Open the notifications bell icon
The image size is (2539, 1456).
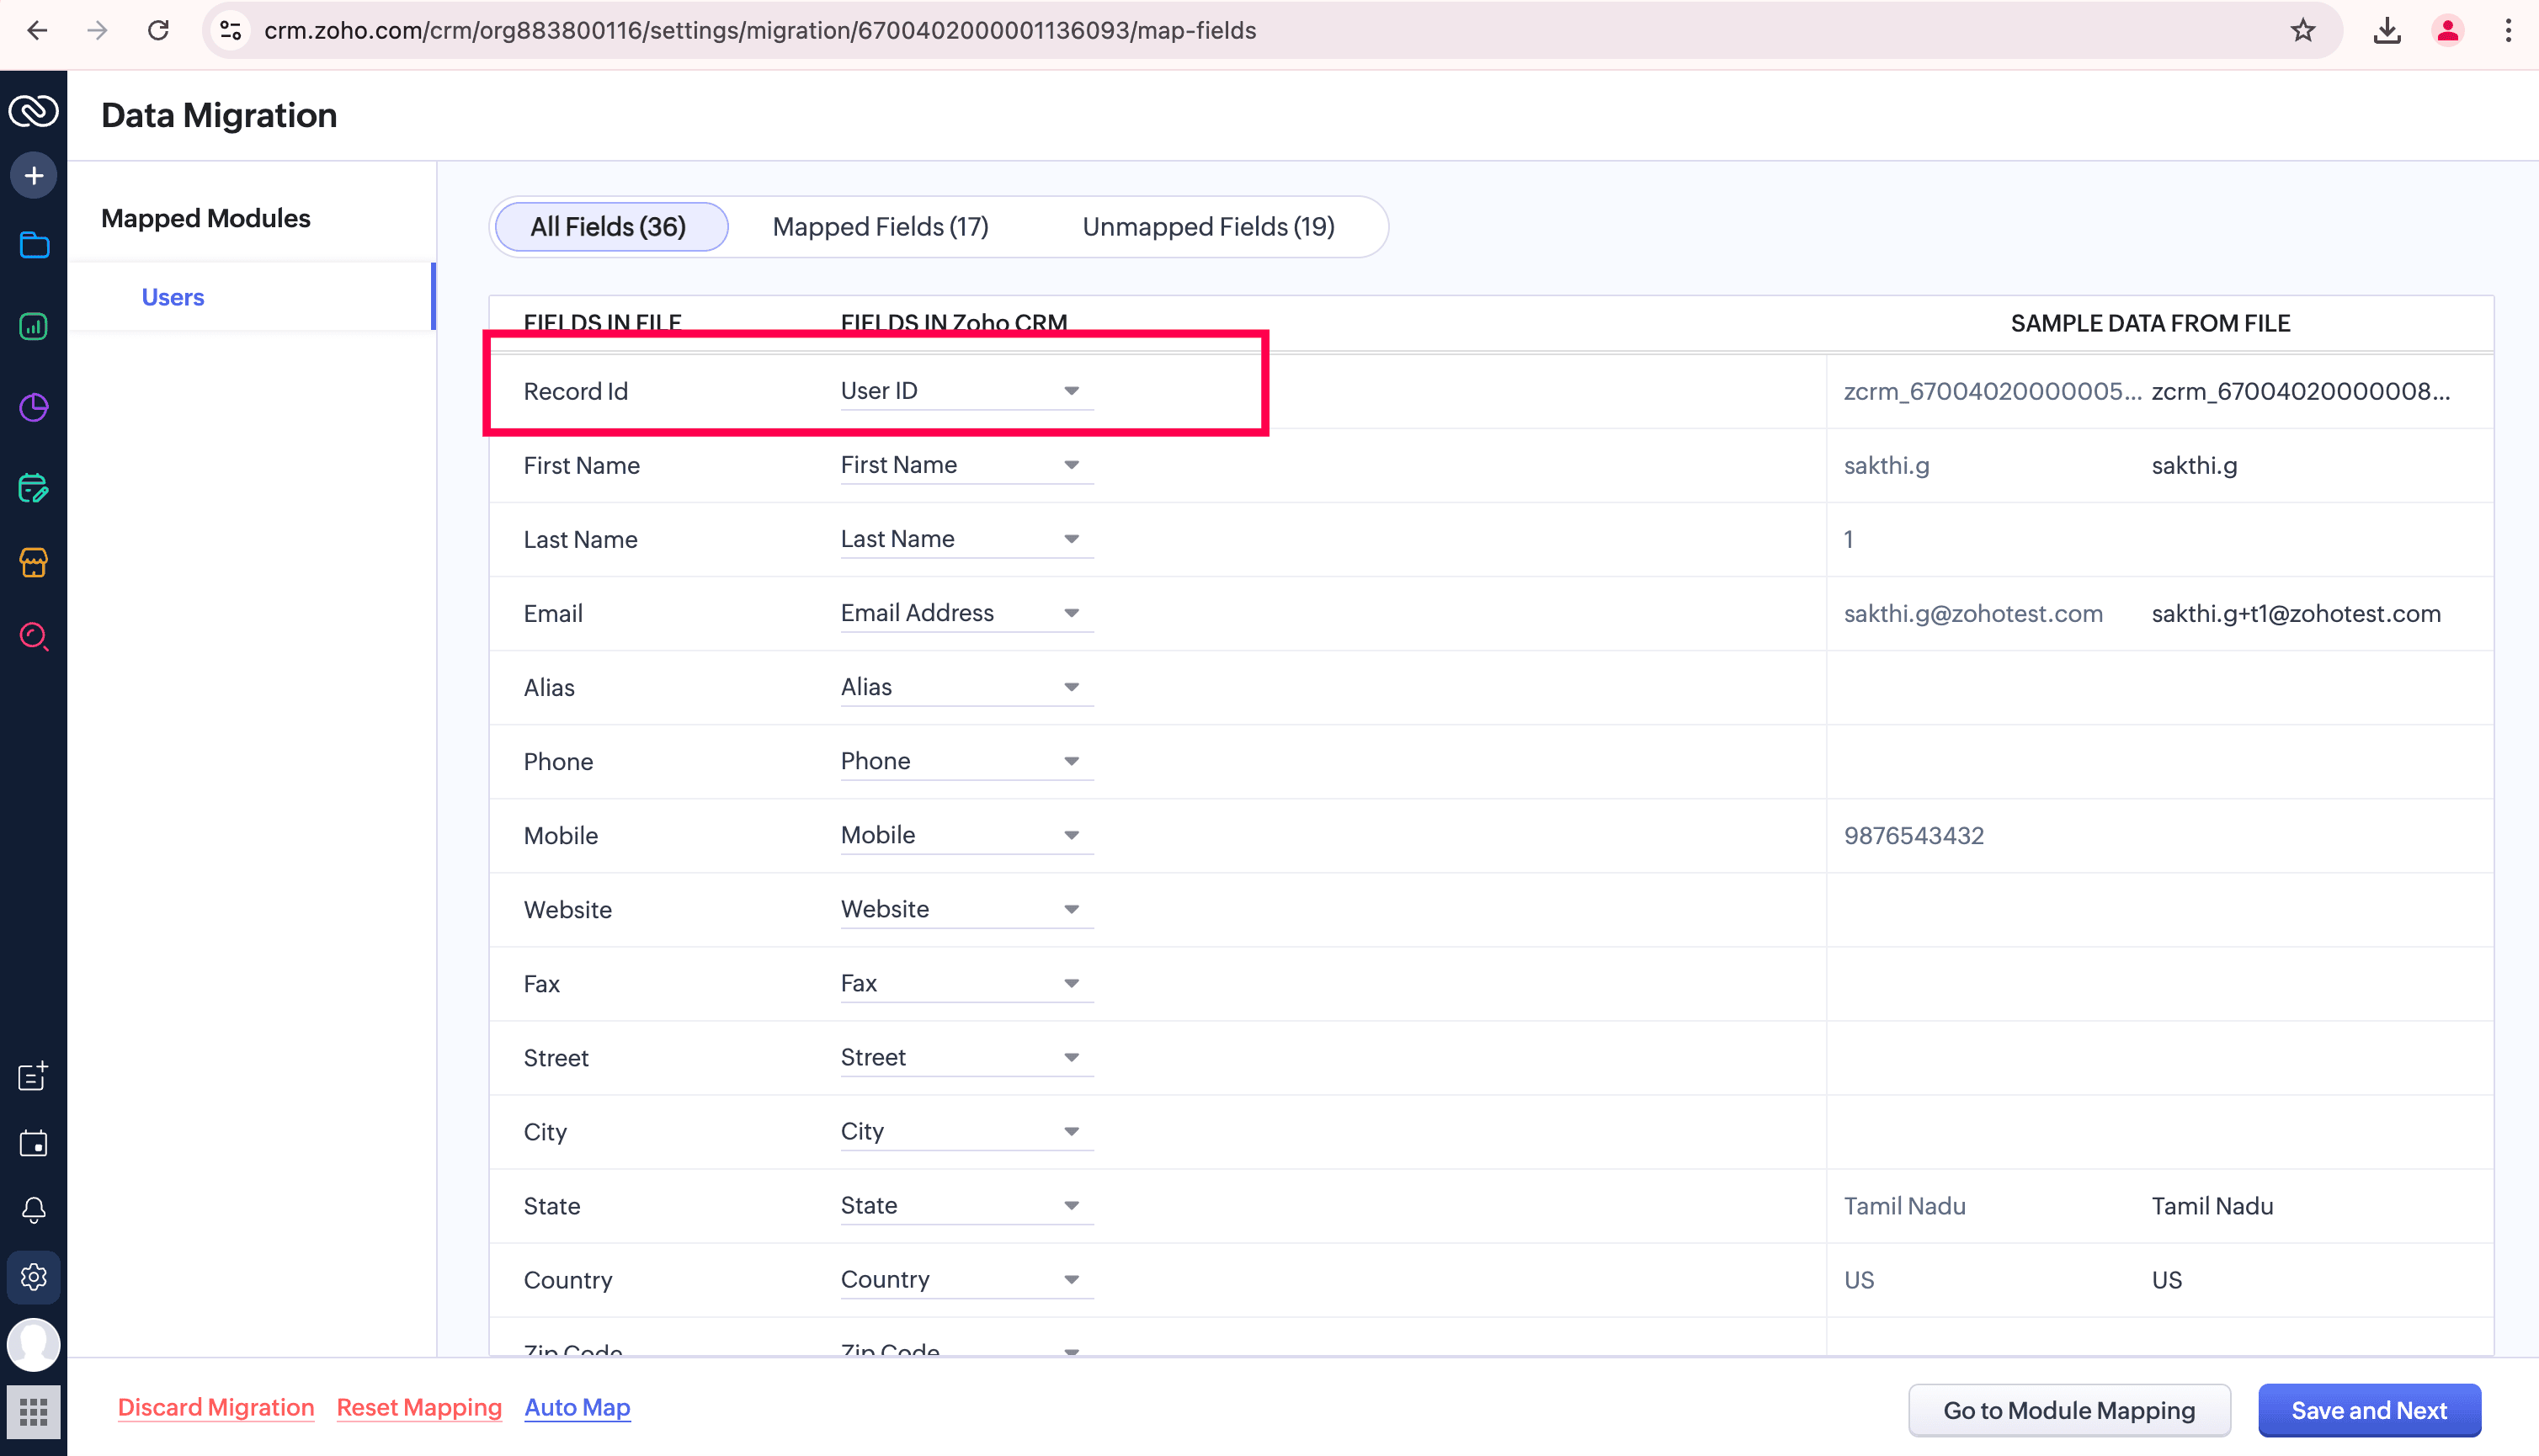point(34,1210)
